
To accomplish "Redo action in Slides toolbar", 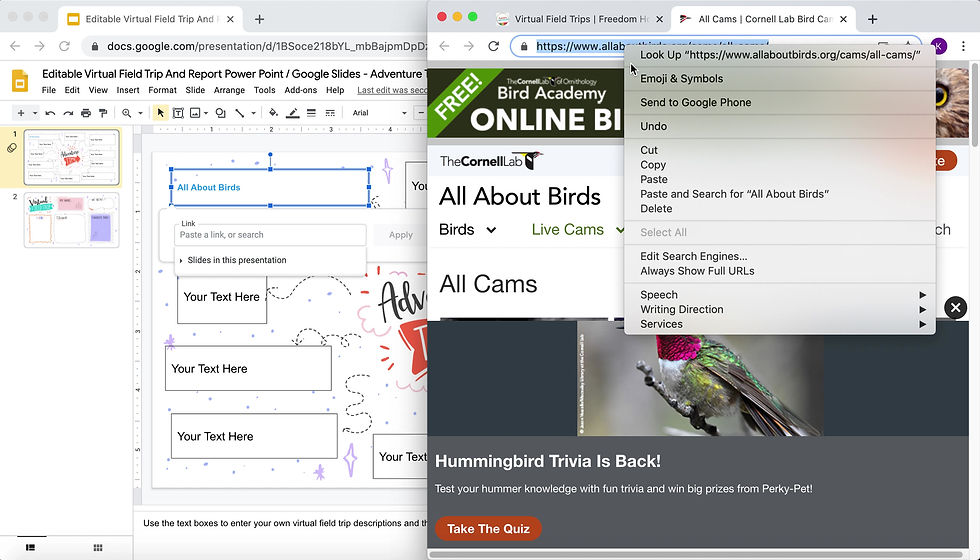I will click(x=68, y=113).
